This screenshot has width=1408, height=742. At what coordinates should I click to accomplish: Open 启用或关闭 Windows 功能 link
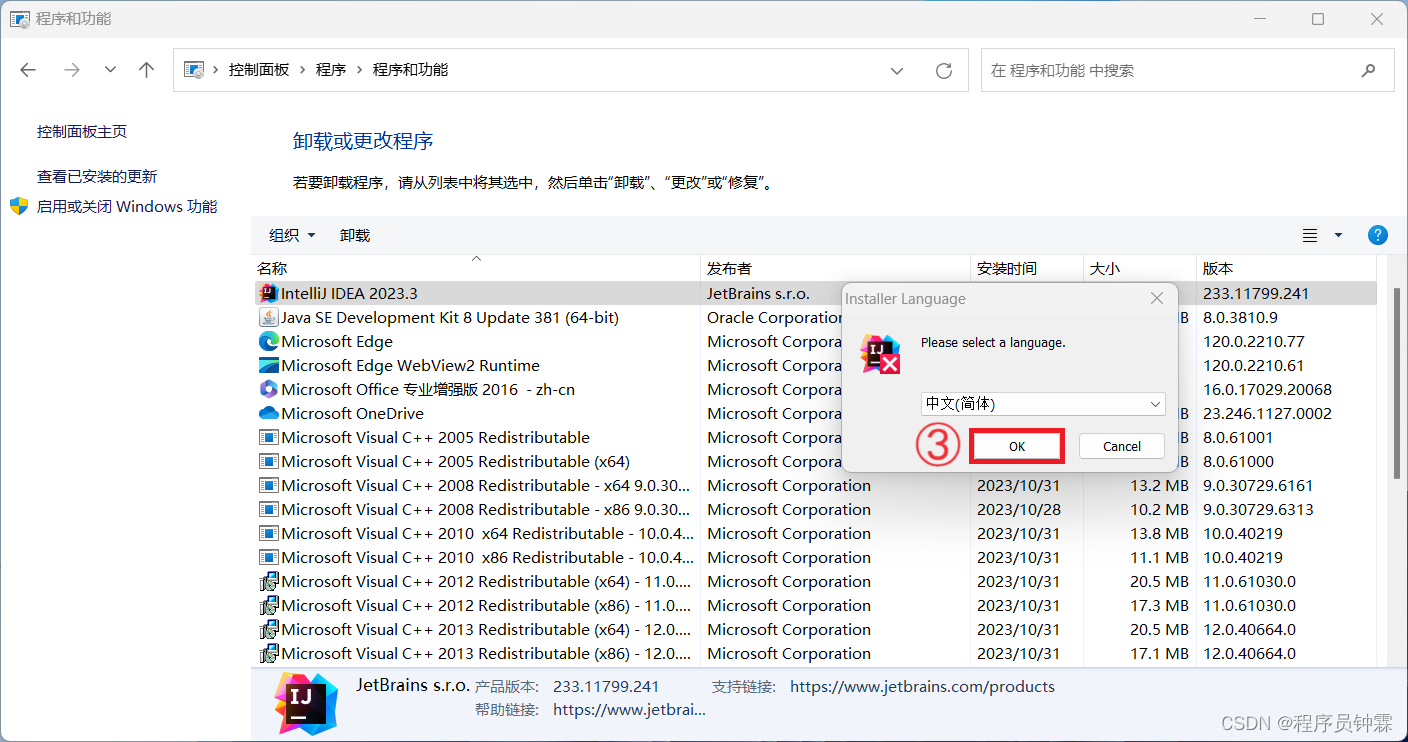tap(127, 206)
